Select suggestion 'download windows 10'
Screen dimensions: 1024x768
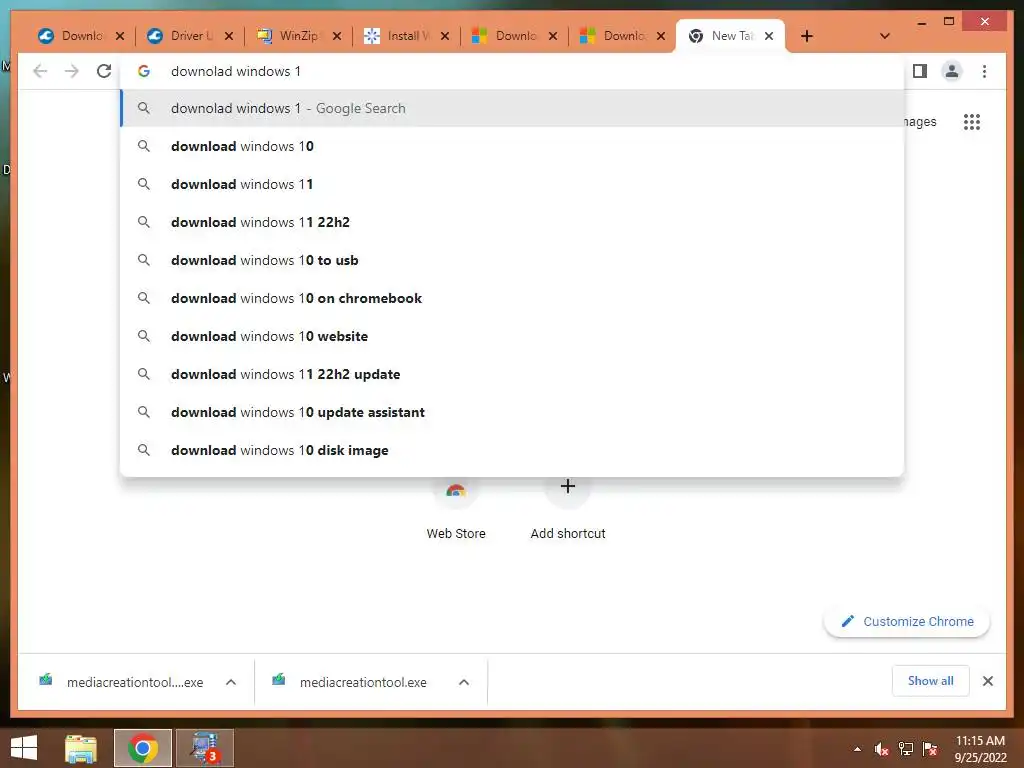(512, 146)
